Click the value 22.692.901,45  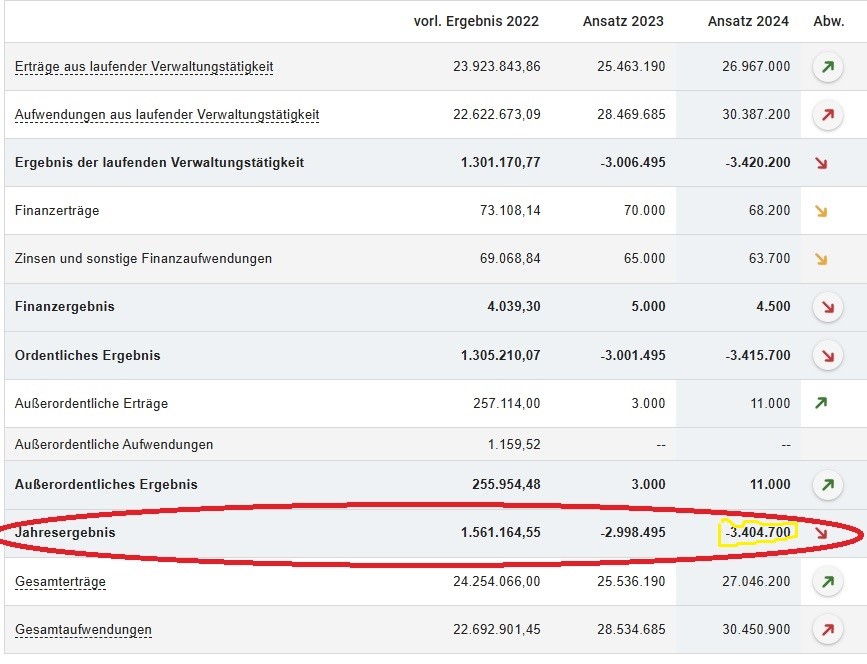497,630
